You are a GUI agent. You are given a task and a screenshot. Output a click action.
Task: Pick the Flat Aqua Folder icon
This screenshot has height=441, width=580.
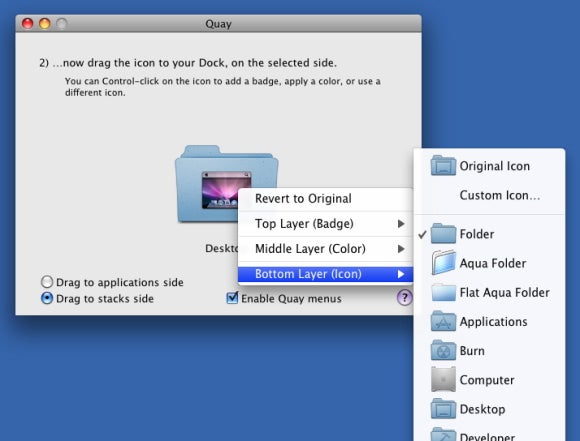coord(443,292)
